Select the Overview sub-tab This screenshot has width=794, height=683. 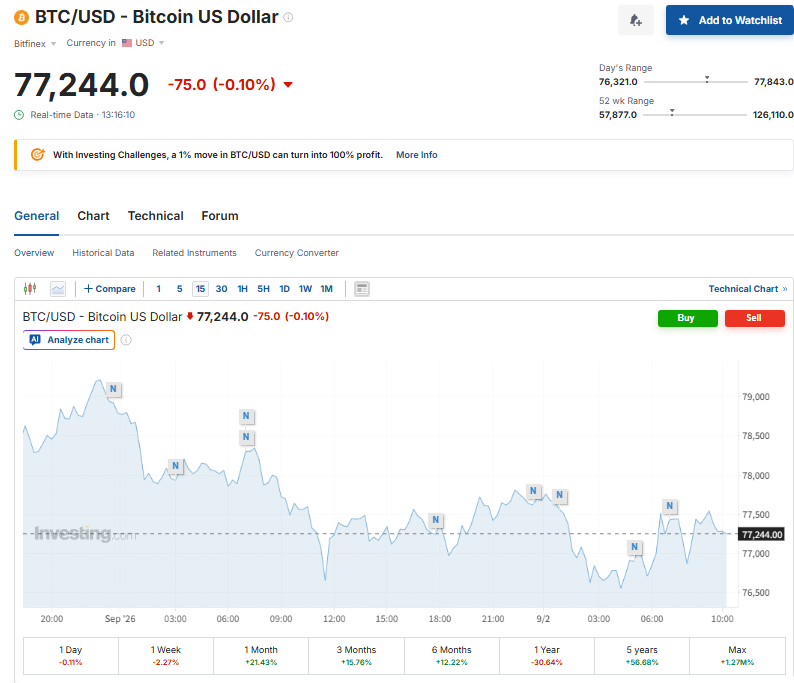tap(34, 253)
